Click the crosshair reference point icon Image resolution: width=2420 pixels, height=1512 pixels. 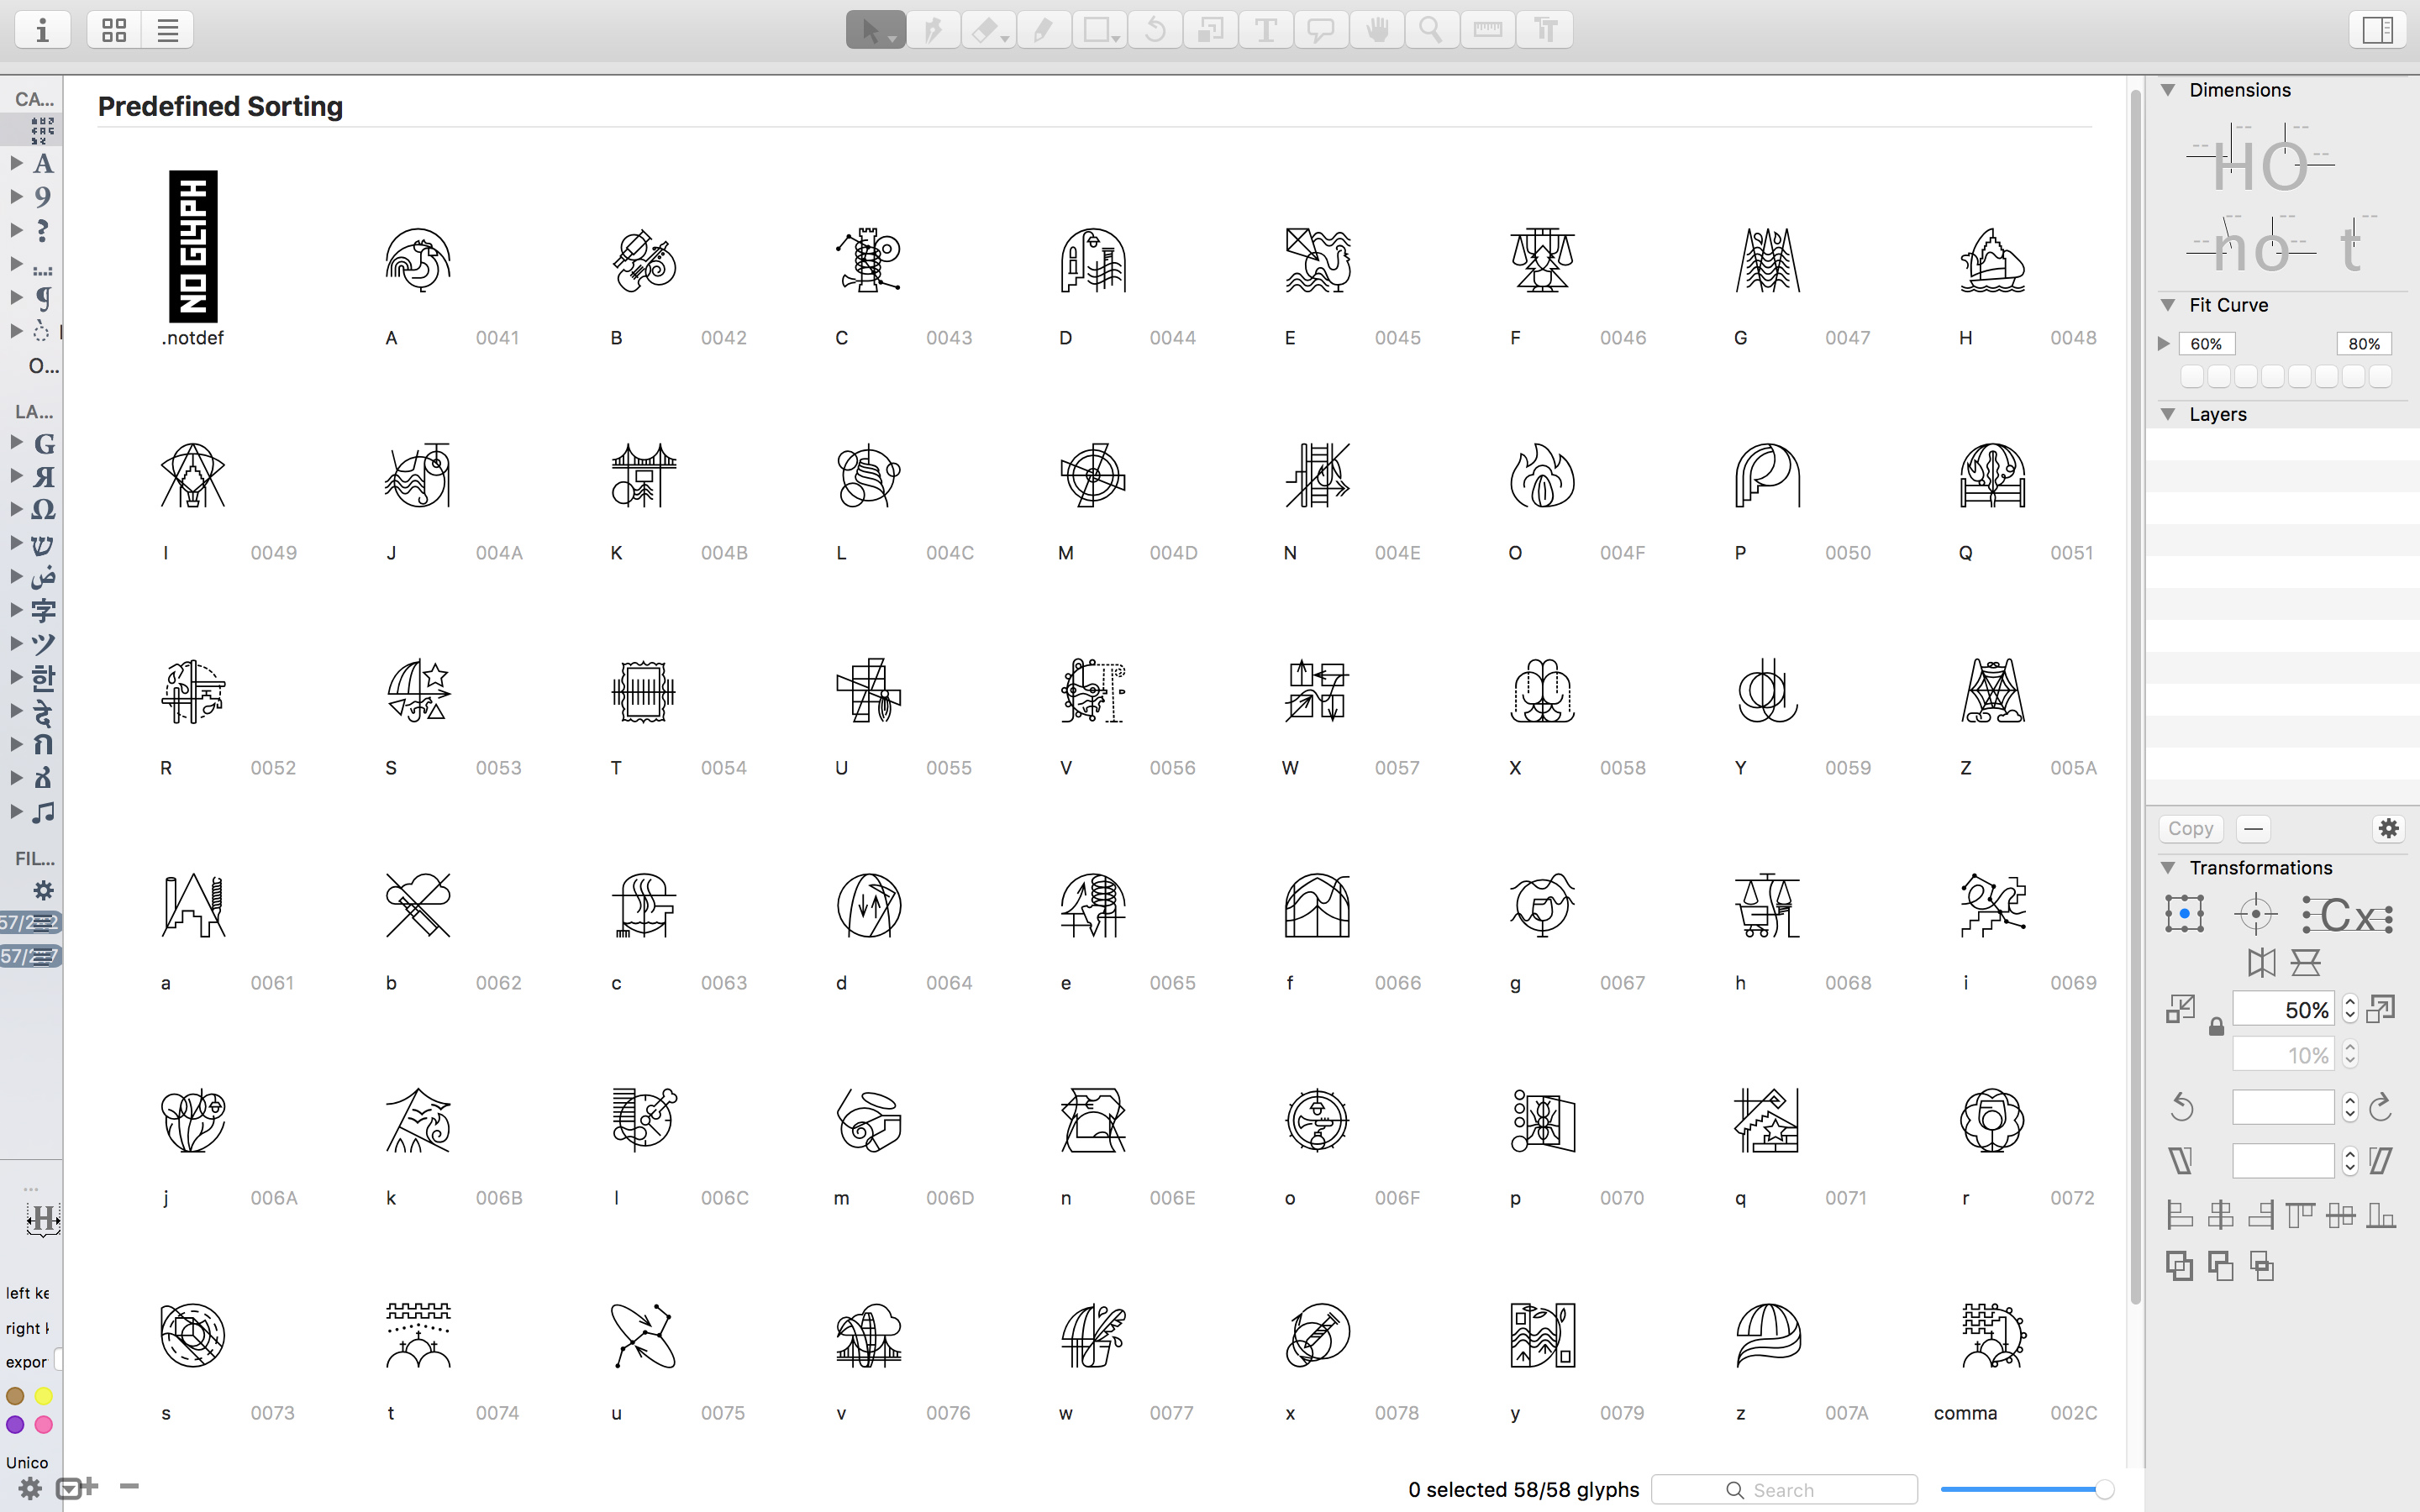pyautogui.click(x=2256, y=914)
